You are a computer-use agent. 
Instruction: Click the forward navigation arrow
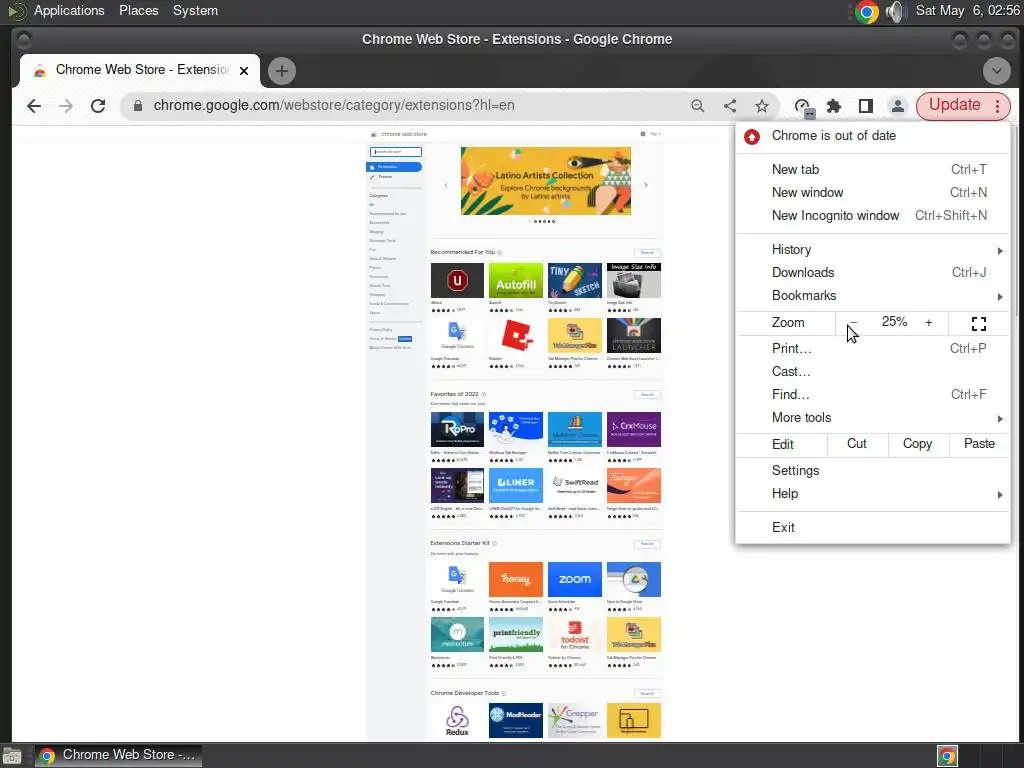click(x=66, y=106)
